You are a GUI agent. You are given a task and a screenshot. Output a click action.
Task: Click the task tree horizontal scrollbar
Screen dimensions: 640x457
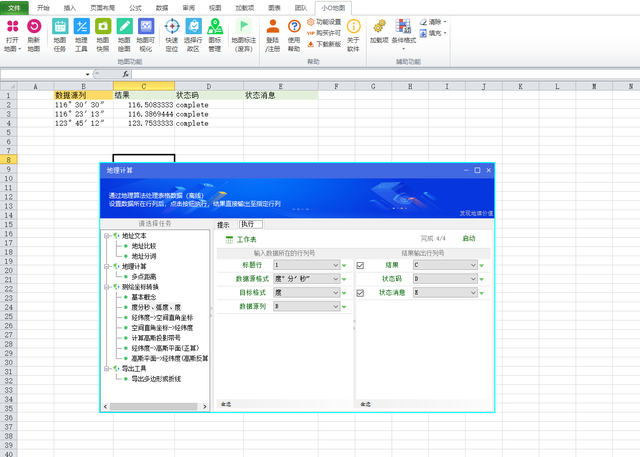coord(153,406)
